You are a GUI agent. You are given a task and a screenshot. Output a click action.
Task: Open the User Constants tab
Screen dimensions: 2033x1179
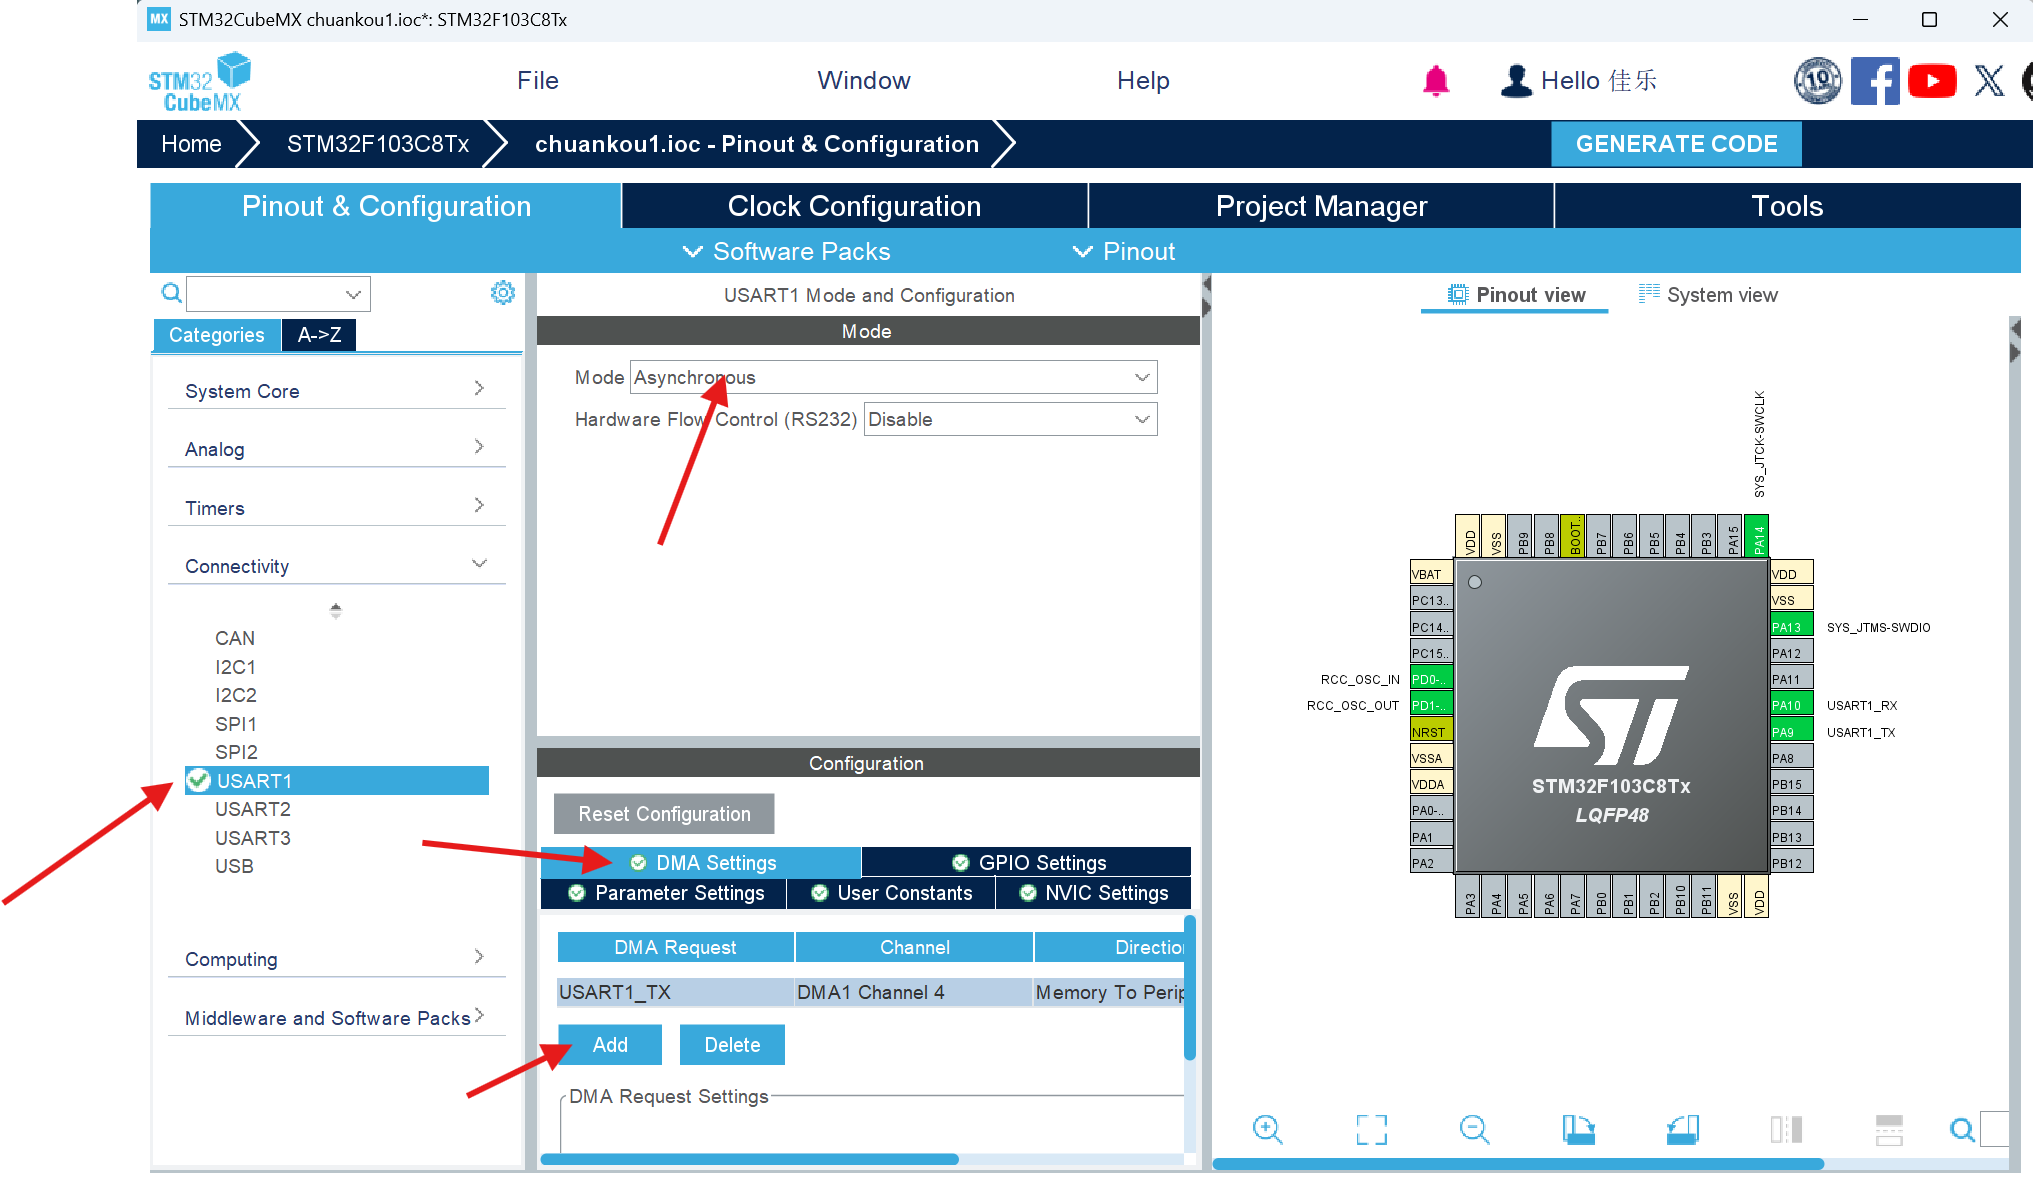coord(891,892)
